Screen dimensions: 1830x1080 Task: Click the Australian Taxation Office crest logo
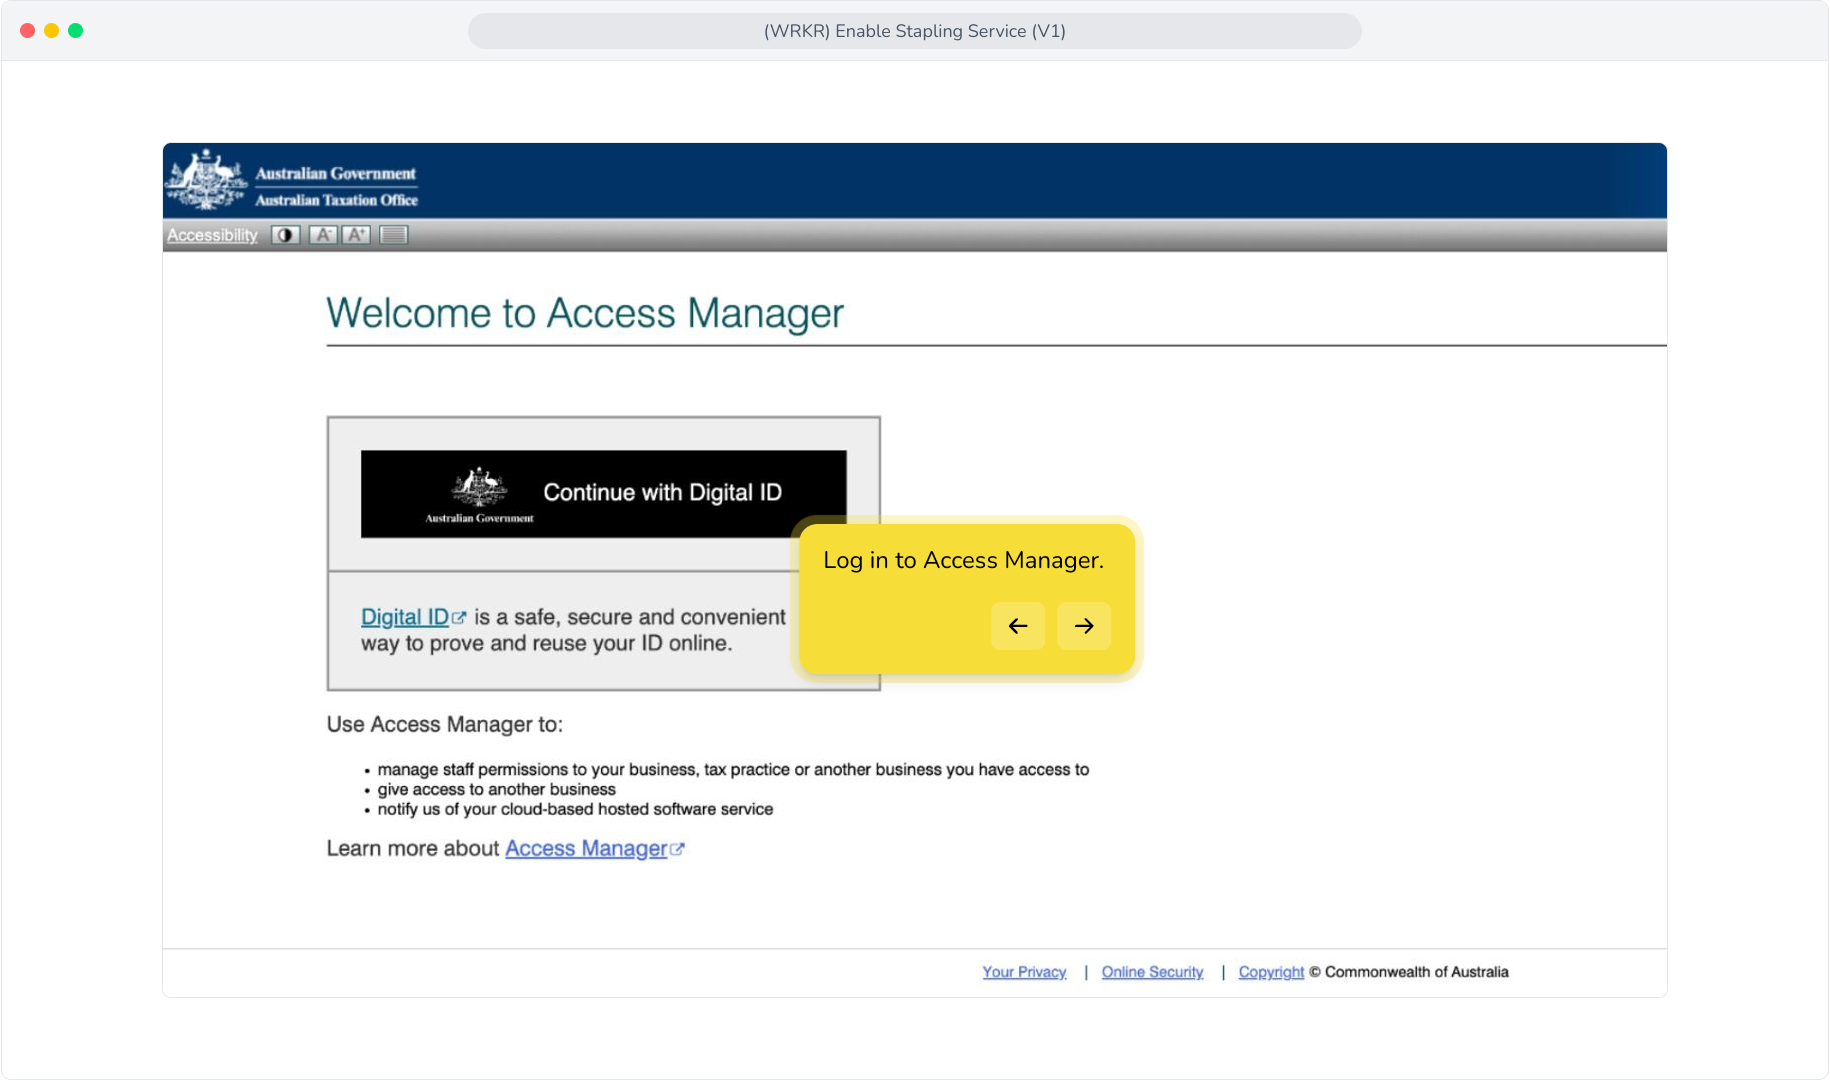pyautogui.click(x=206, y=180)
